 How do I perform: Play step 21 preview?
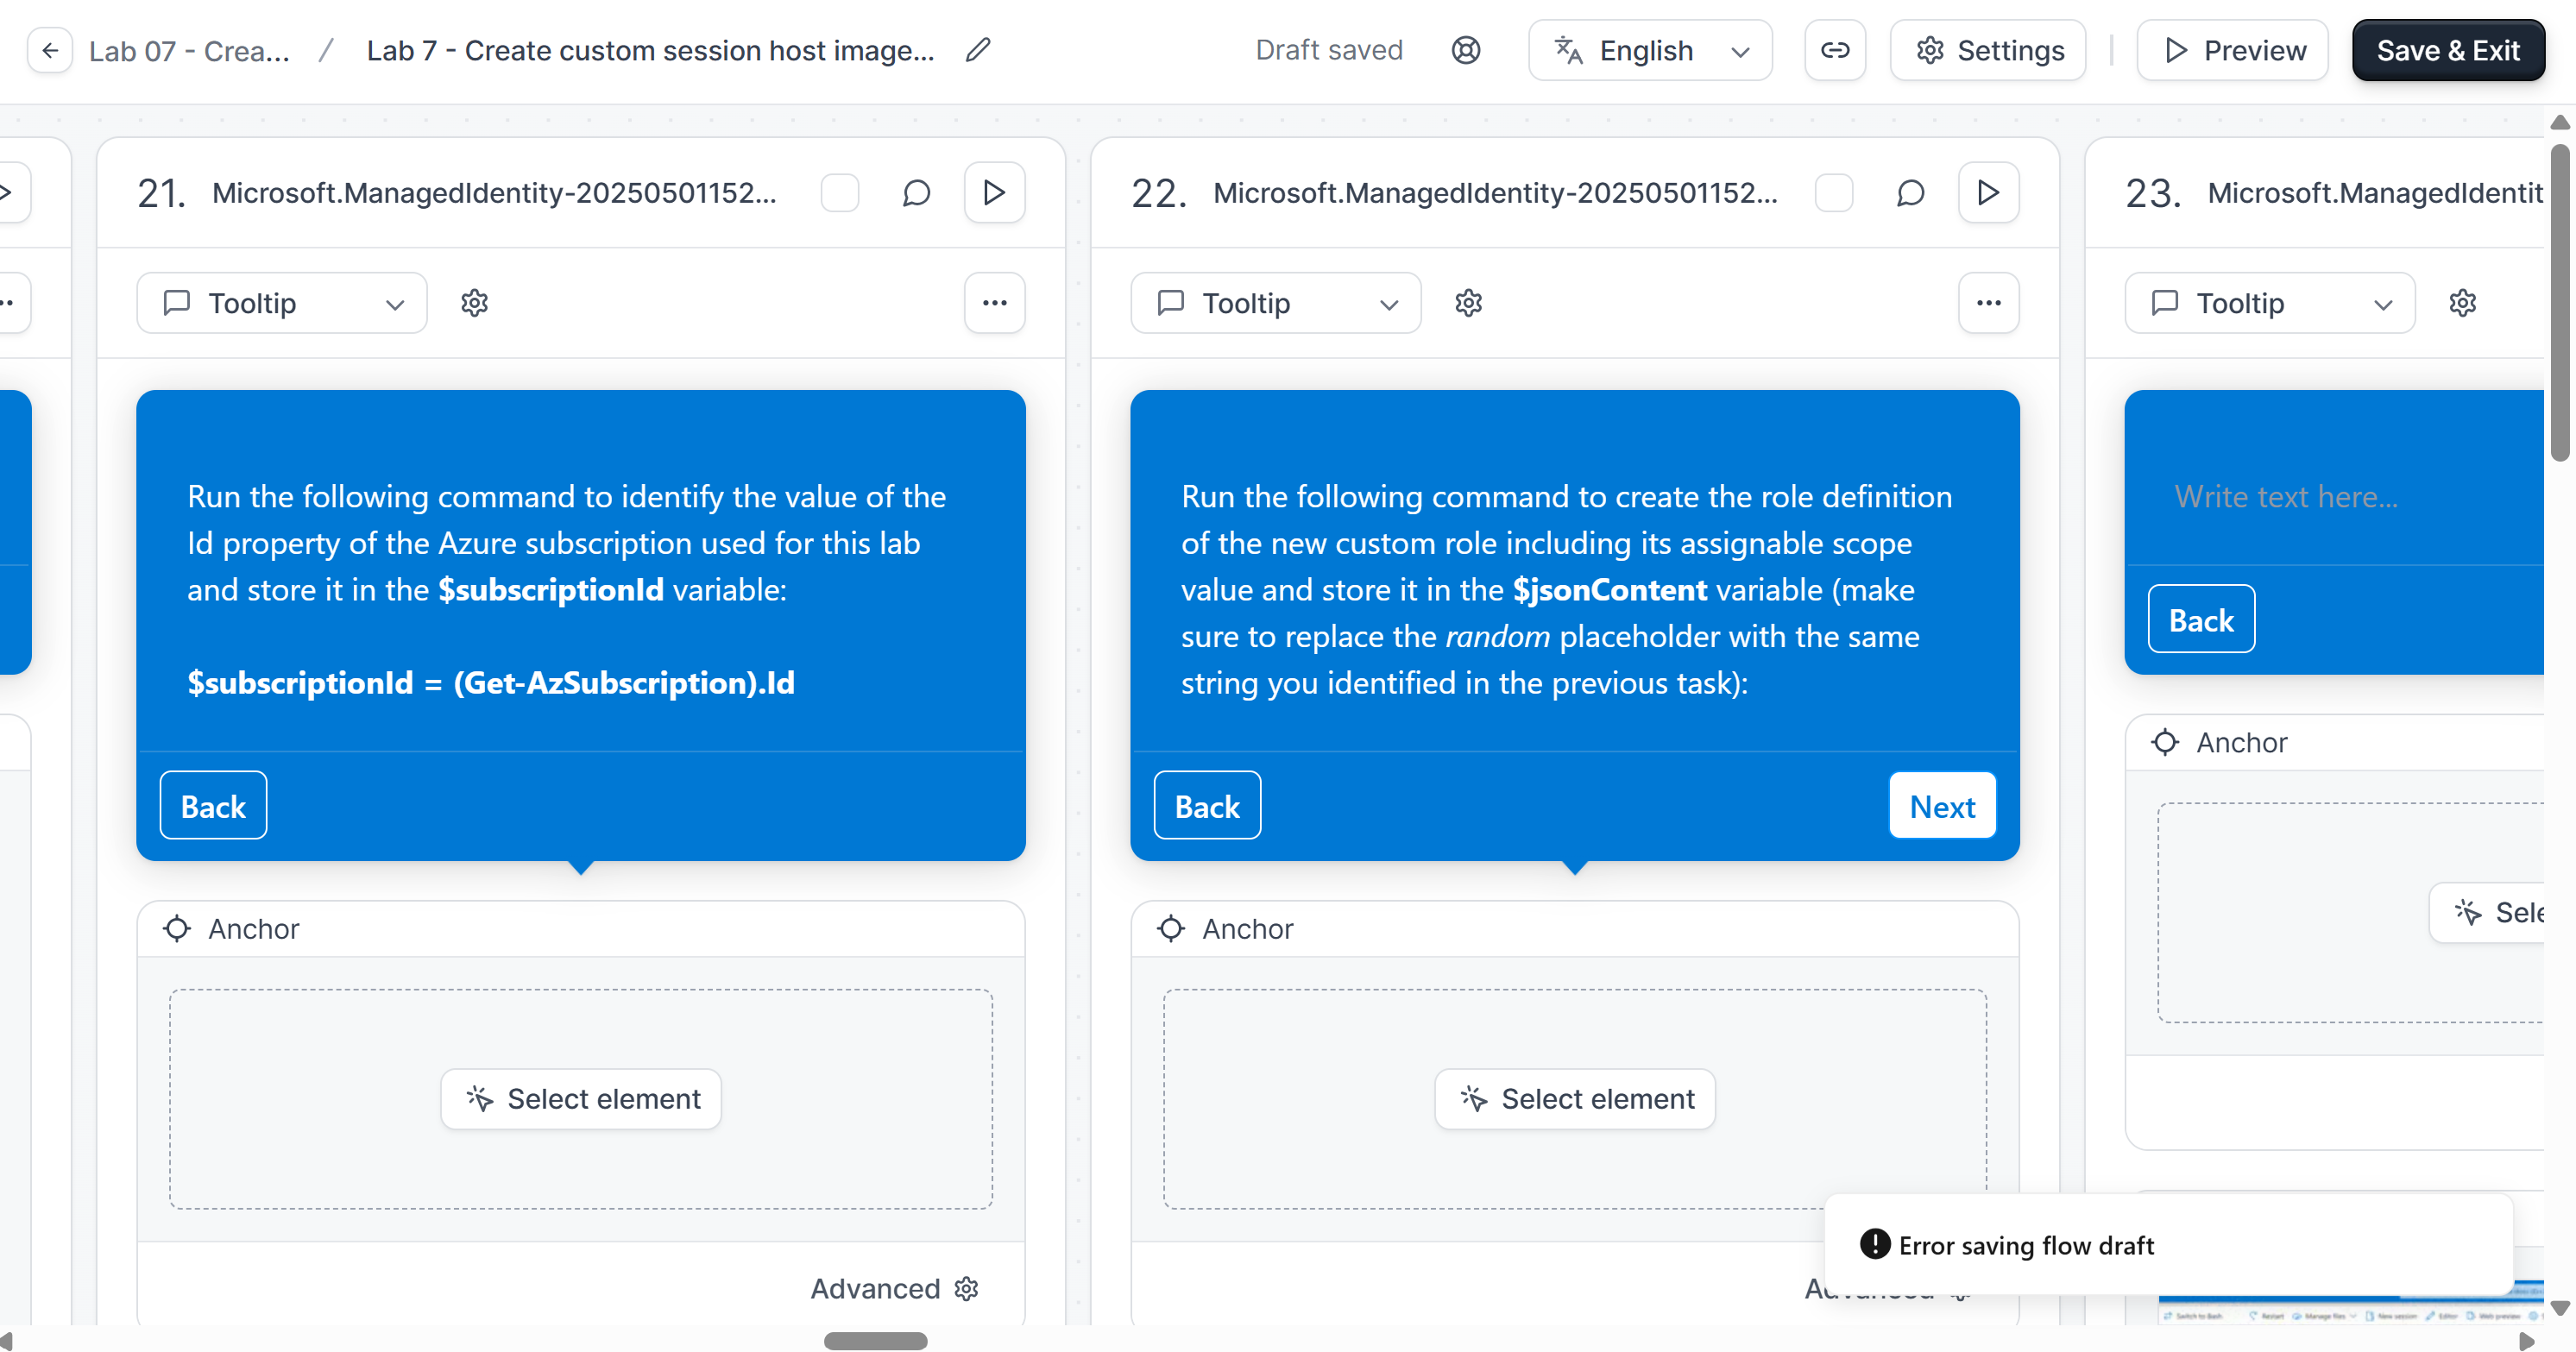pos(994,192)
